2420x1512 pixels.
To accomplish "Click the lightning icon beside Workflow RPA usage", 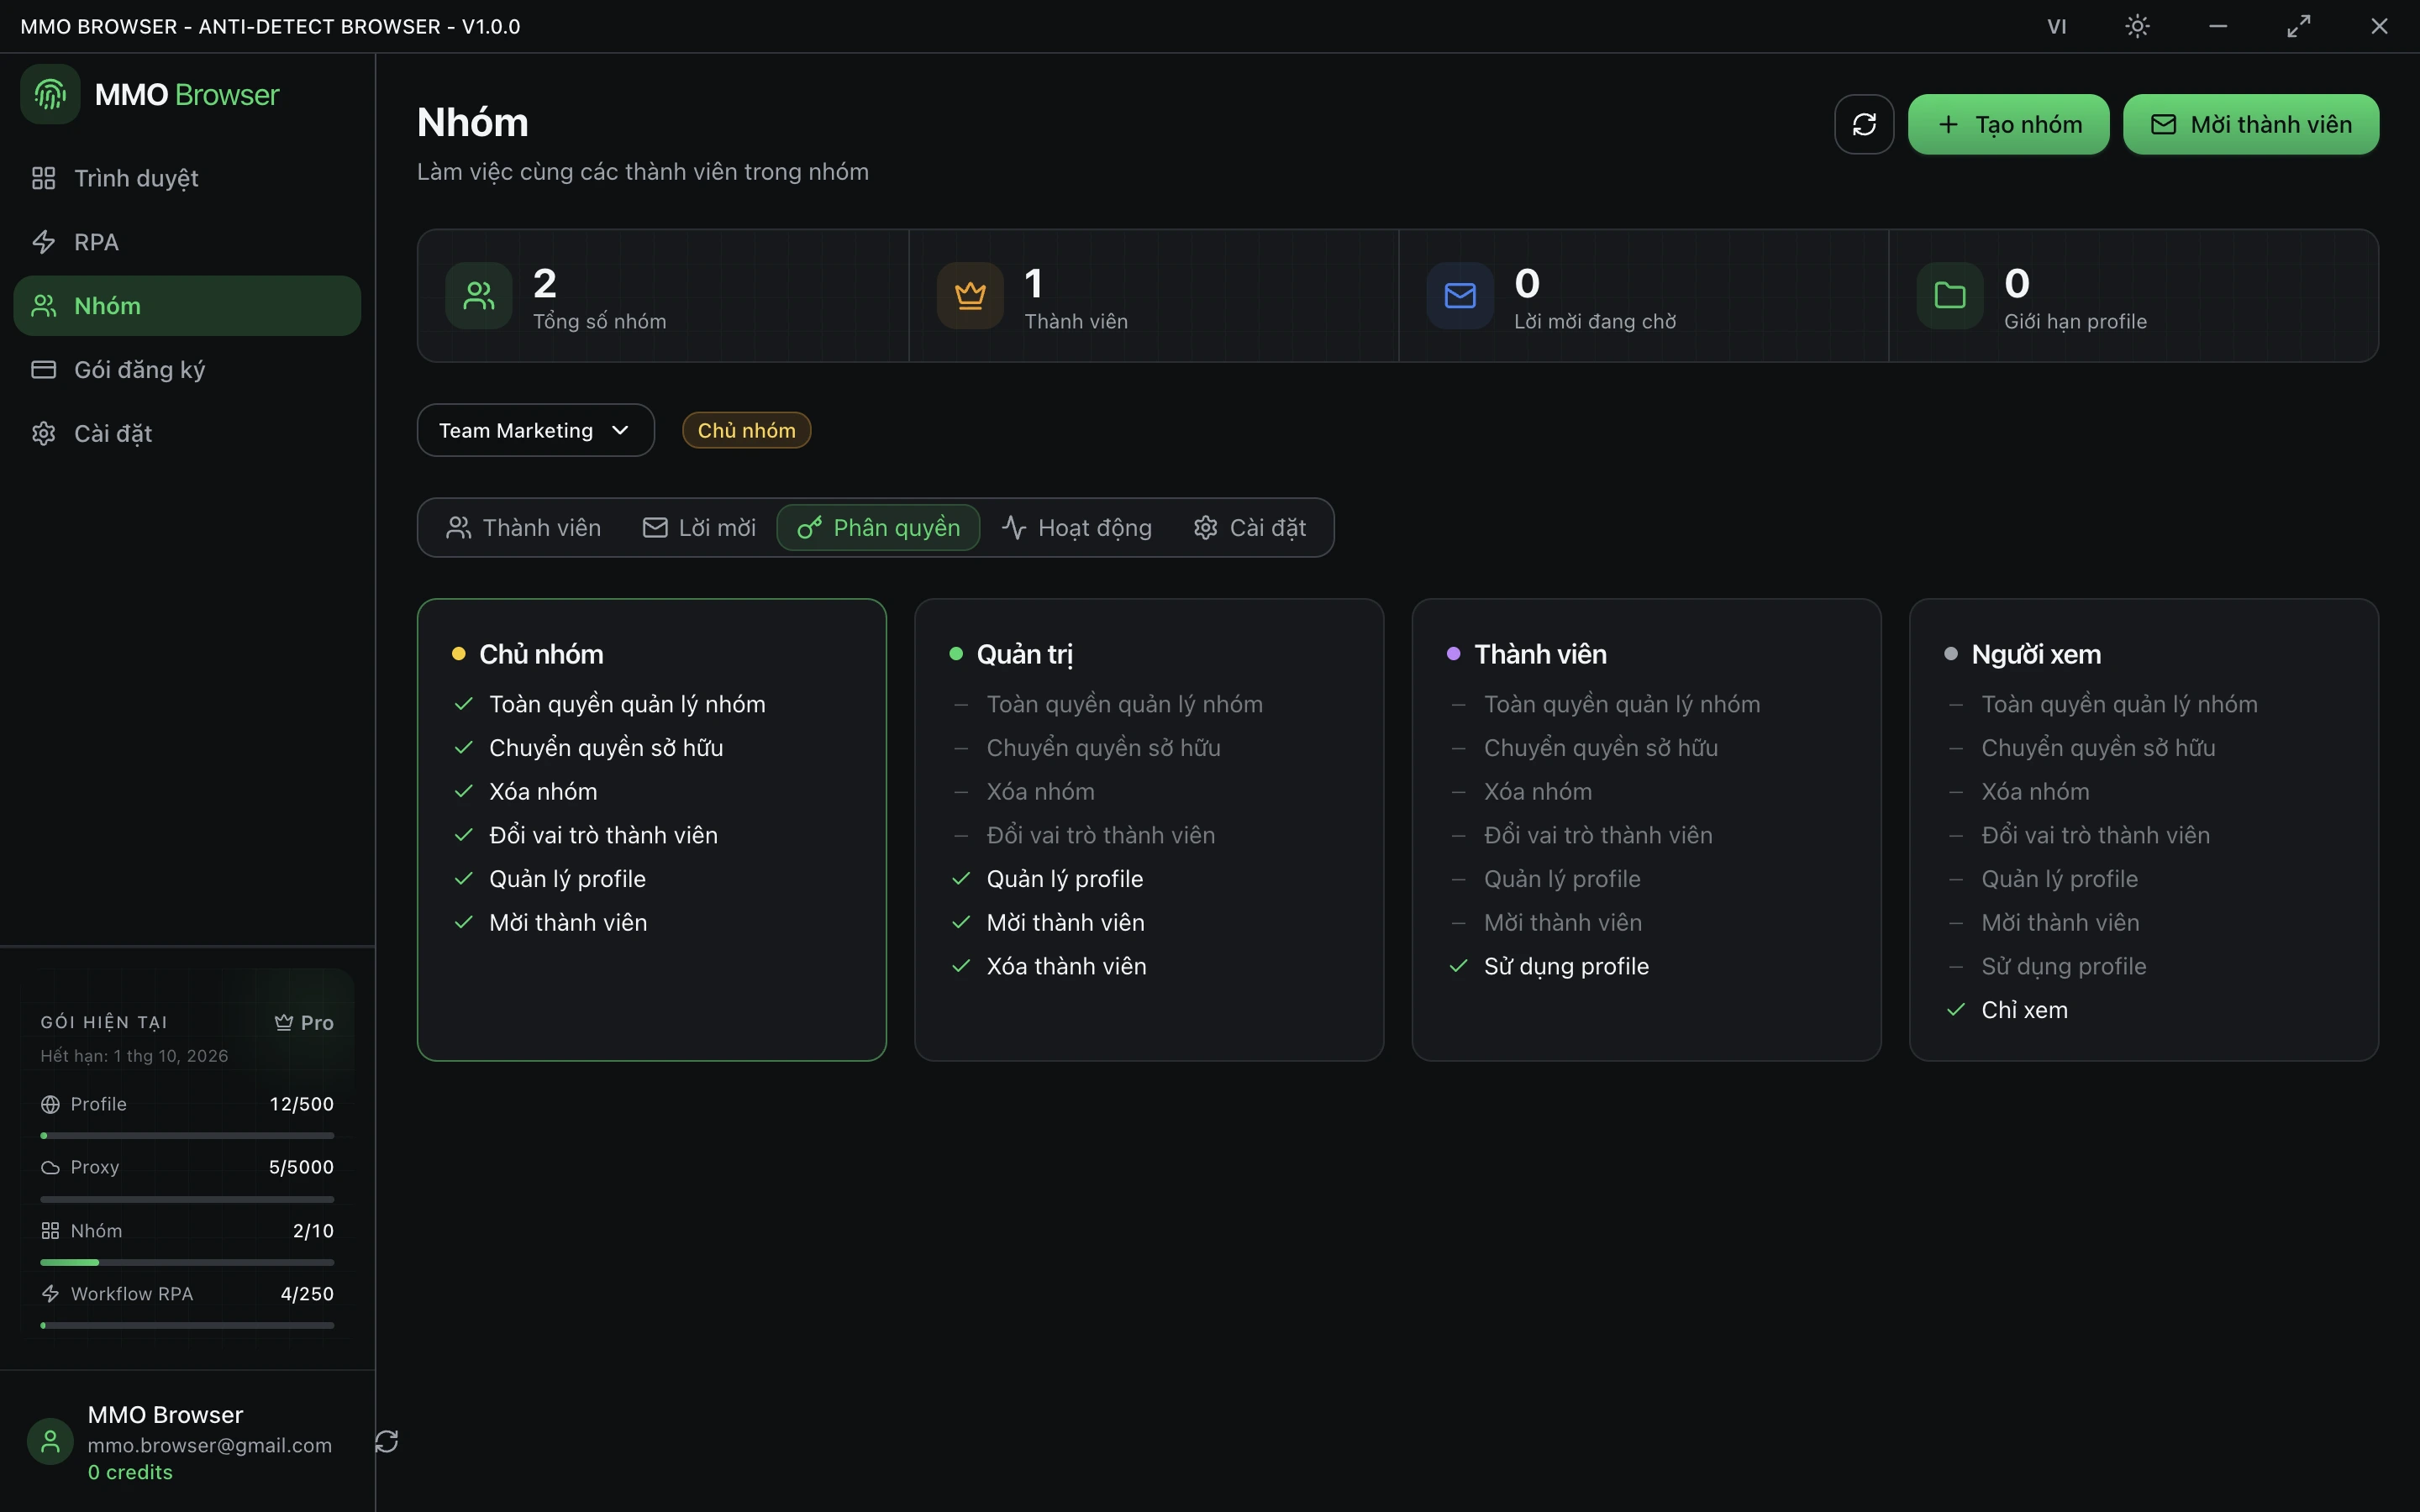I will 50,1294.
